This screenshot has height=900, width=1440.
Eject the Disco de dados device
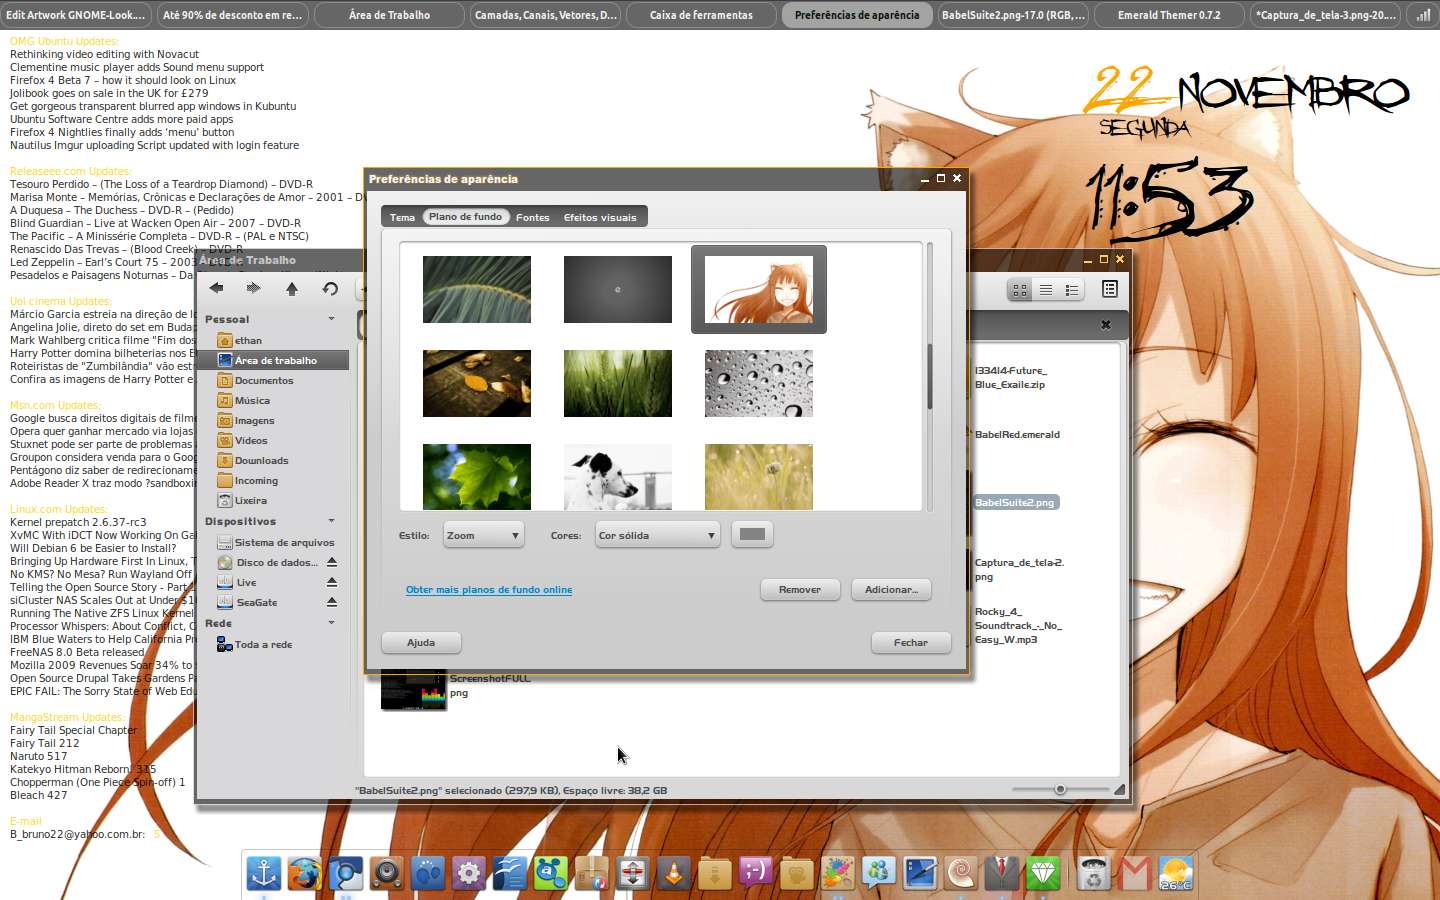click(x=332, y=562)
